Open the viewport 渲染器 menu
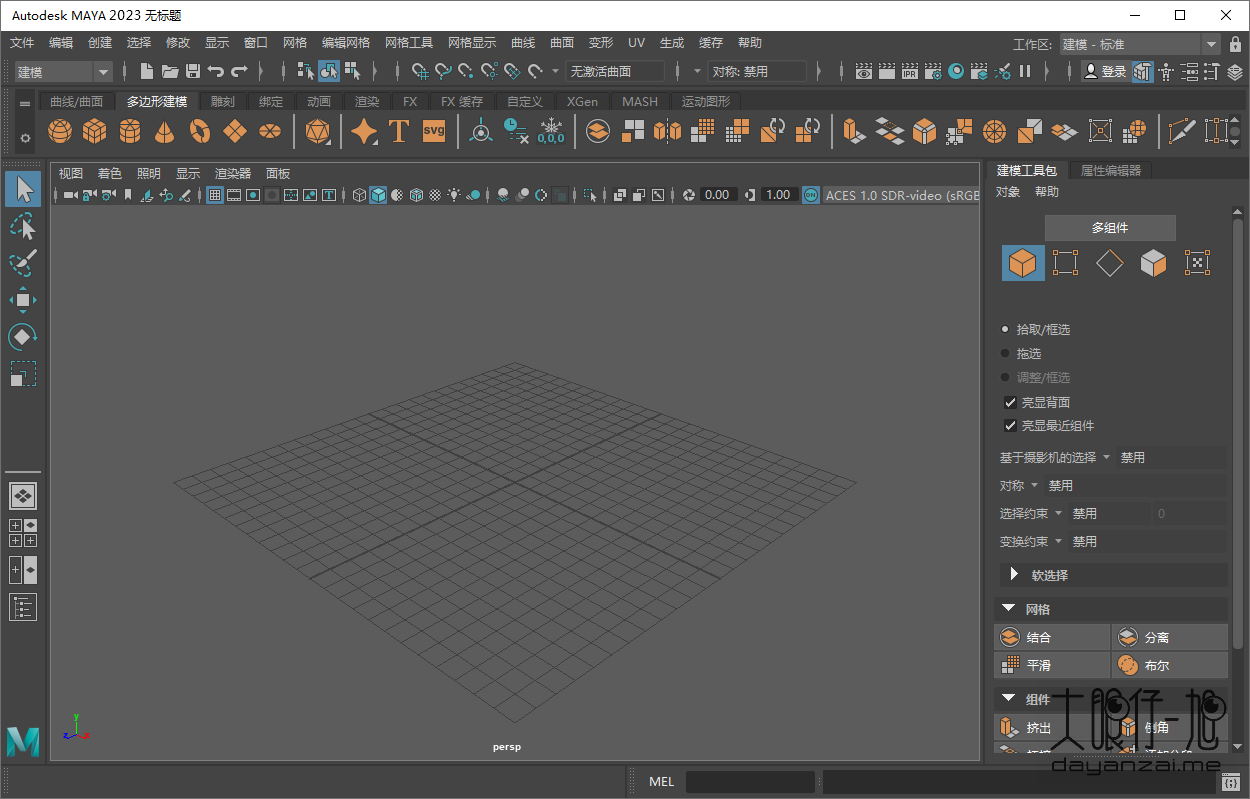This screenshot has height=799, width=1250. [233, 173]
